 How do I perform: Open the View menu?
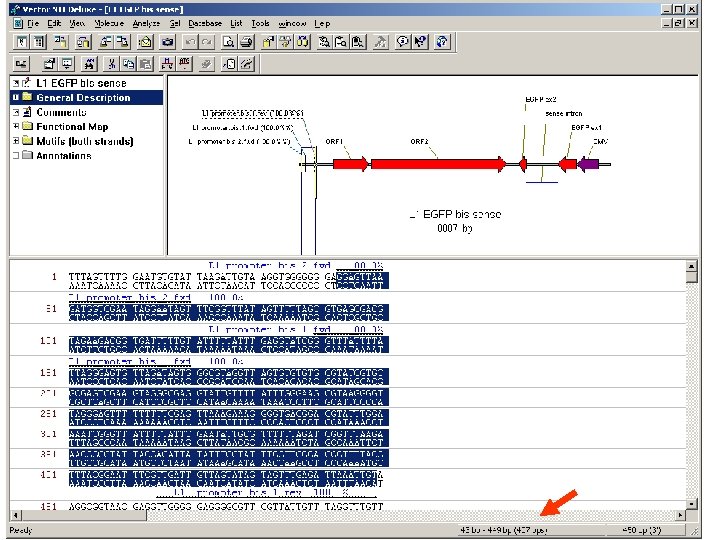tap(77, 23)
